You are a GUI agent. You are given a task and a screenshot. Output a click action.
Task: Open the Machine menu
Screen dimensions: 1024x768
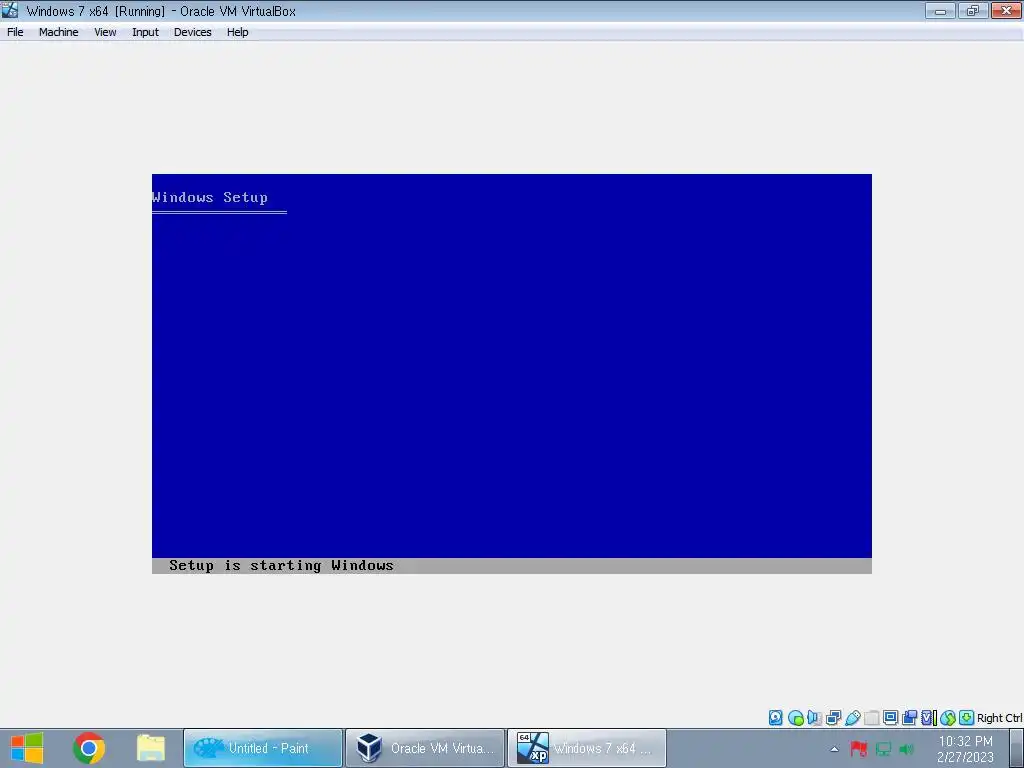[58, 32]
